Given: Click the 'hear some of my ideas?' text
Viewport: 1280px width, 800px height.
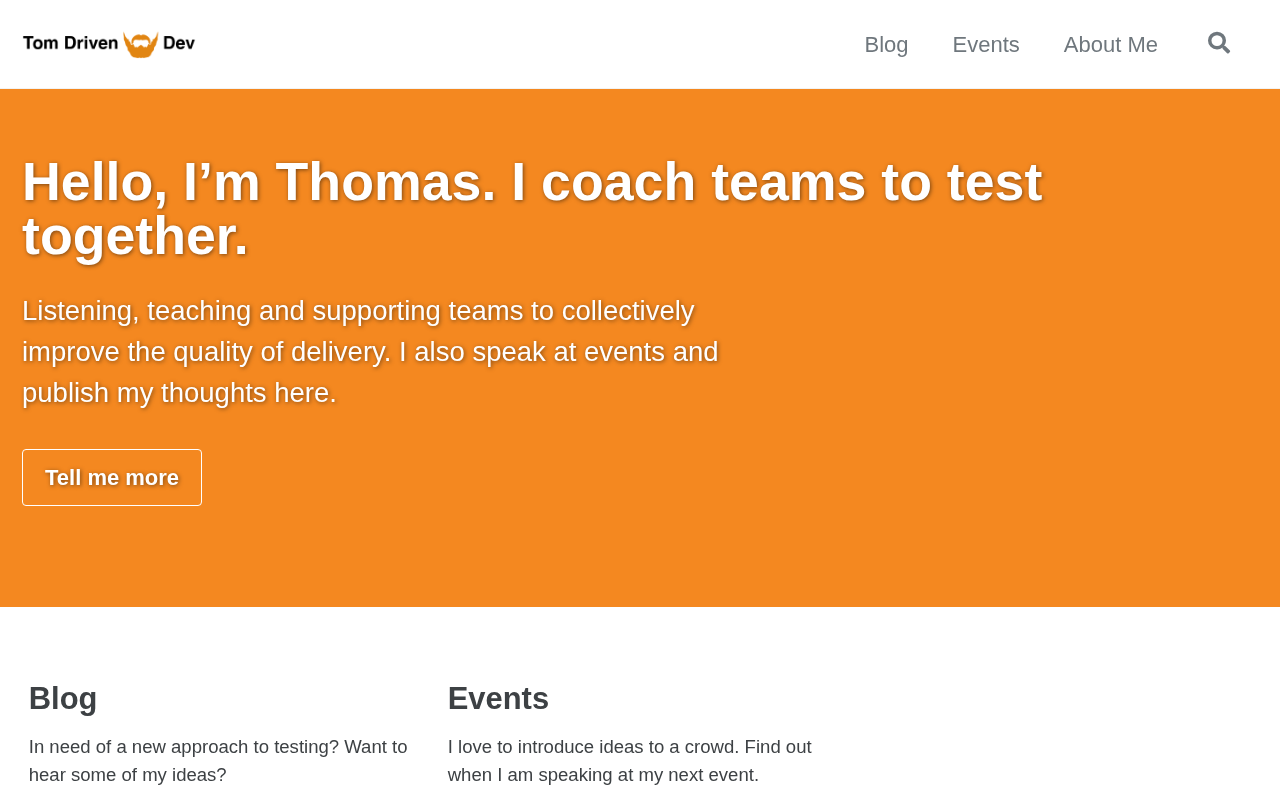Looking at the screenshot, I should tap(128, 775).
